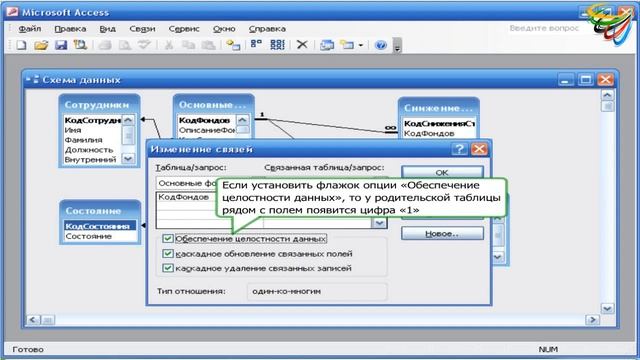Click the Снижение... table title bar
The image size is (640, 360).
pos(438,108)
